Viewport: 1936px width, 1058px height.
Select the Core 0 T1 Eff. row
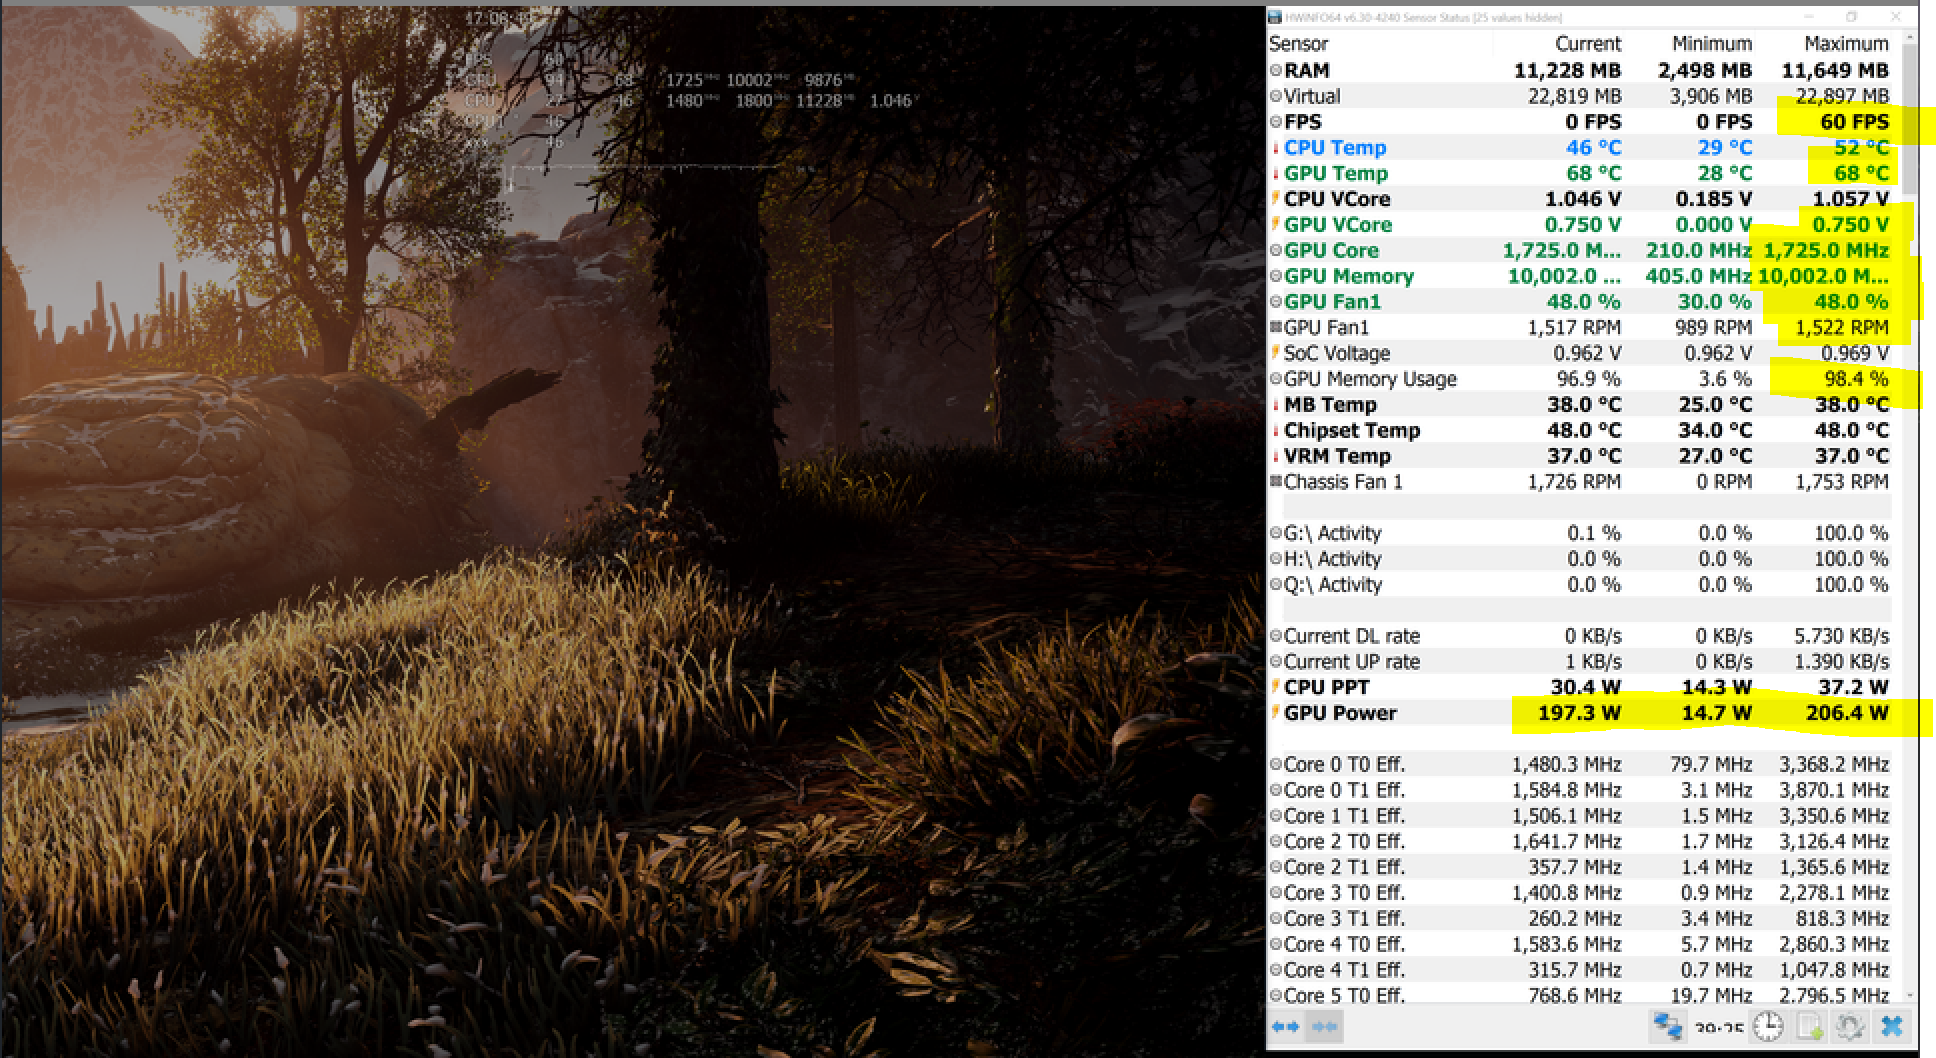[x=1580, y=790]
